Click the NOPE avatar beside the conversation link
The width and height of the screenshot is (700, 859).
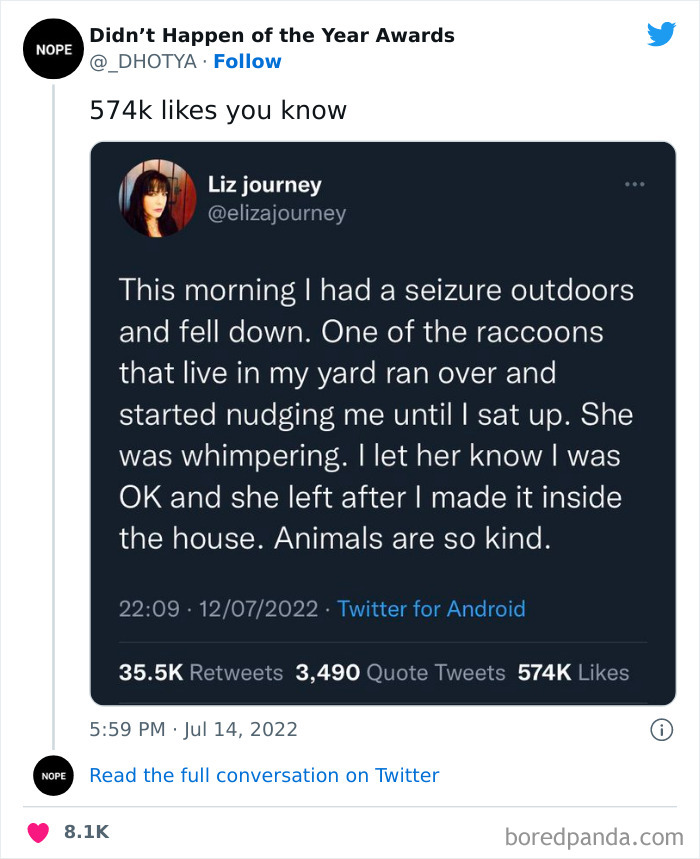[x=53, y=775]
